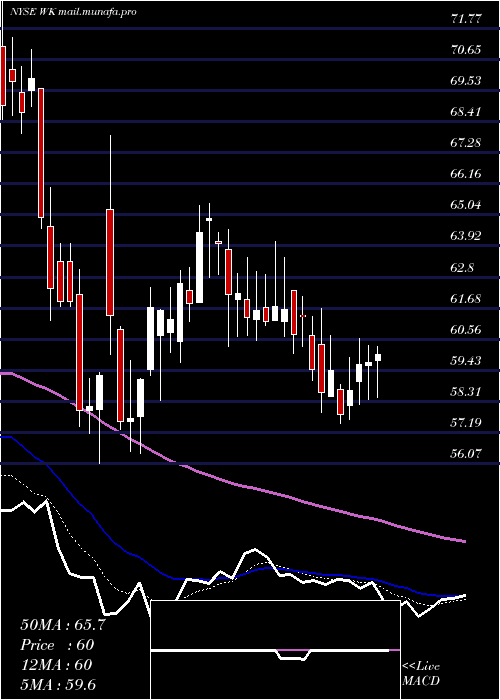Click the 5MA : 59.6 readout
The height and width of the screenshot is (700, 500).
[x=58, y=685]
